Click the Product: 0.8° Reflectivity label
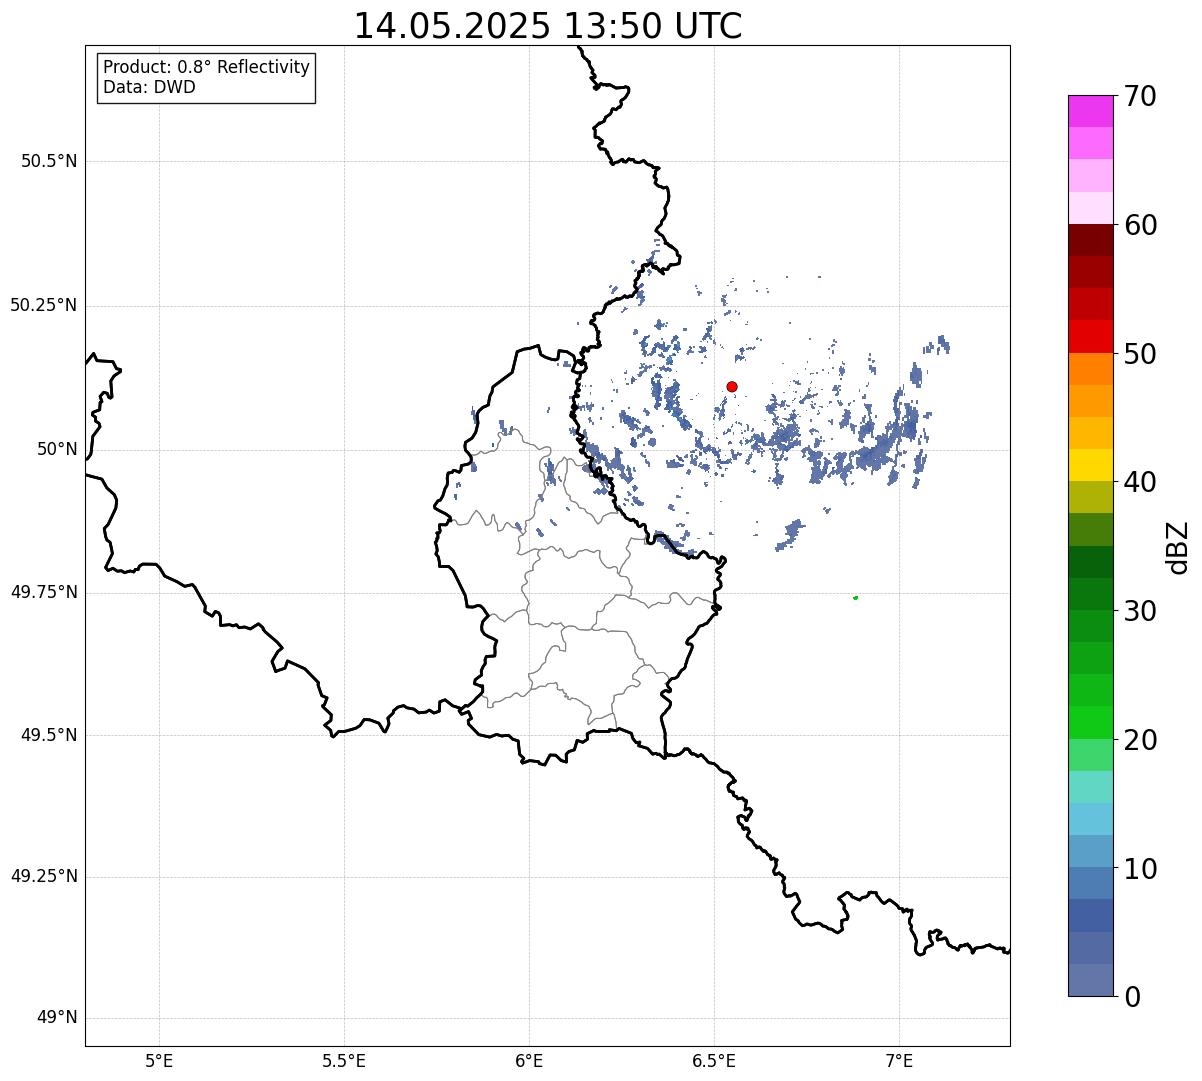 (207, 67)
